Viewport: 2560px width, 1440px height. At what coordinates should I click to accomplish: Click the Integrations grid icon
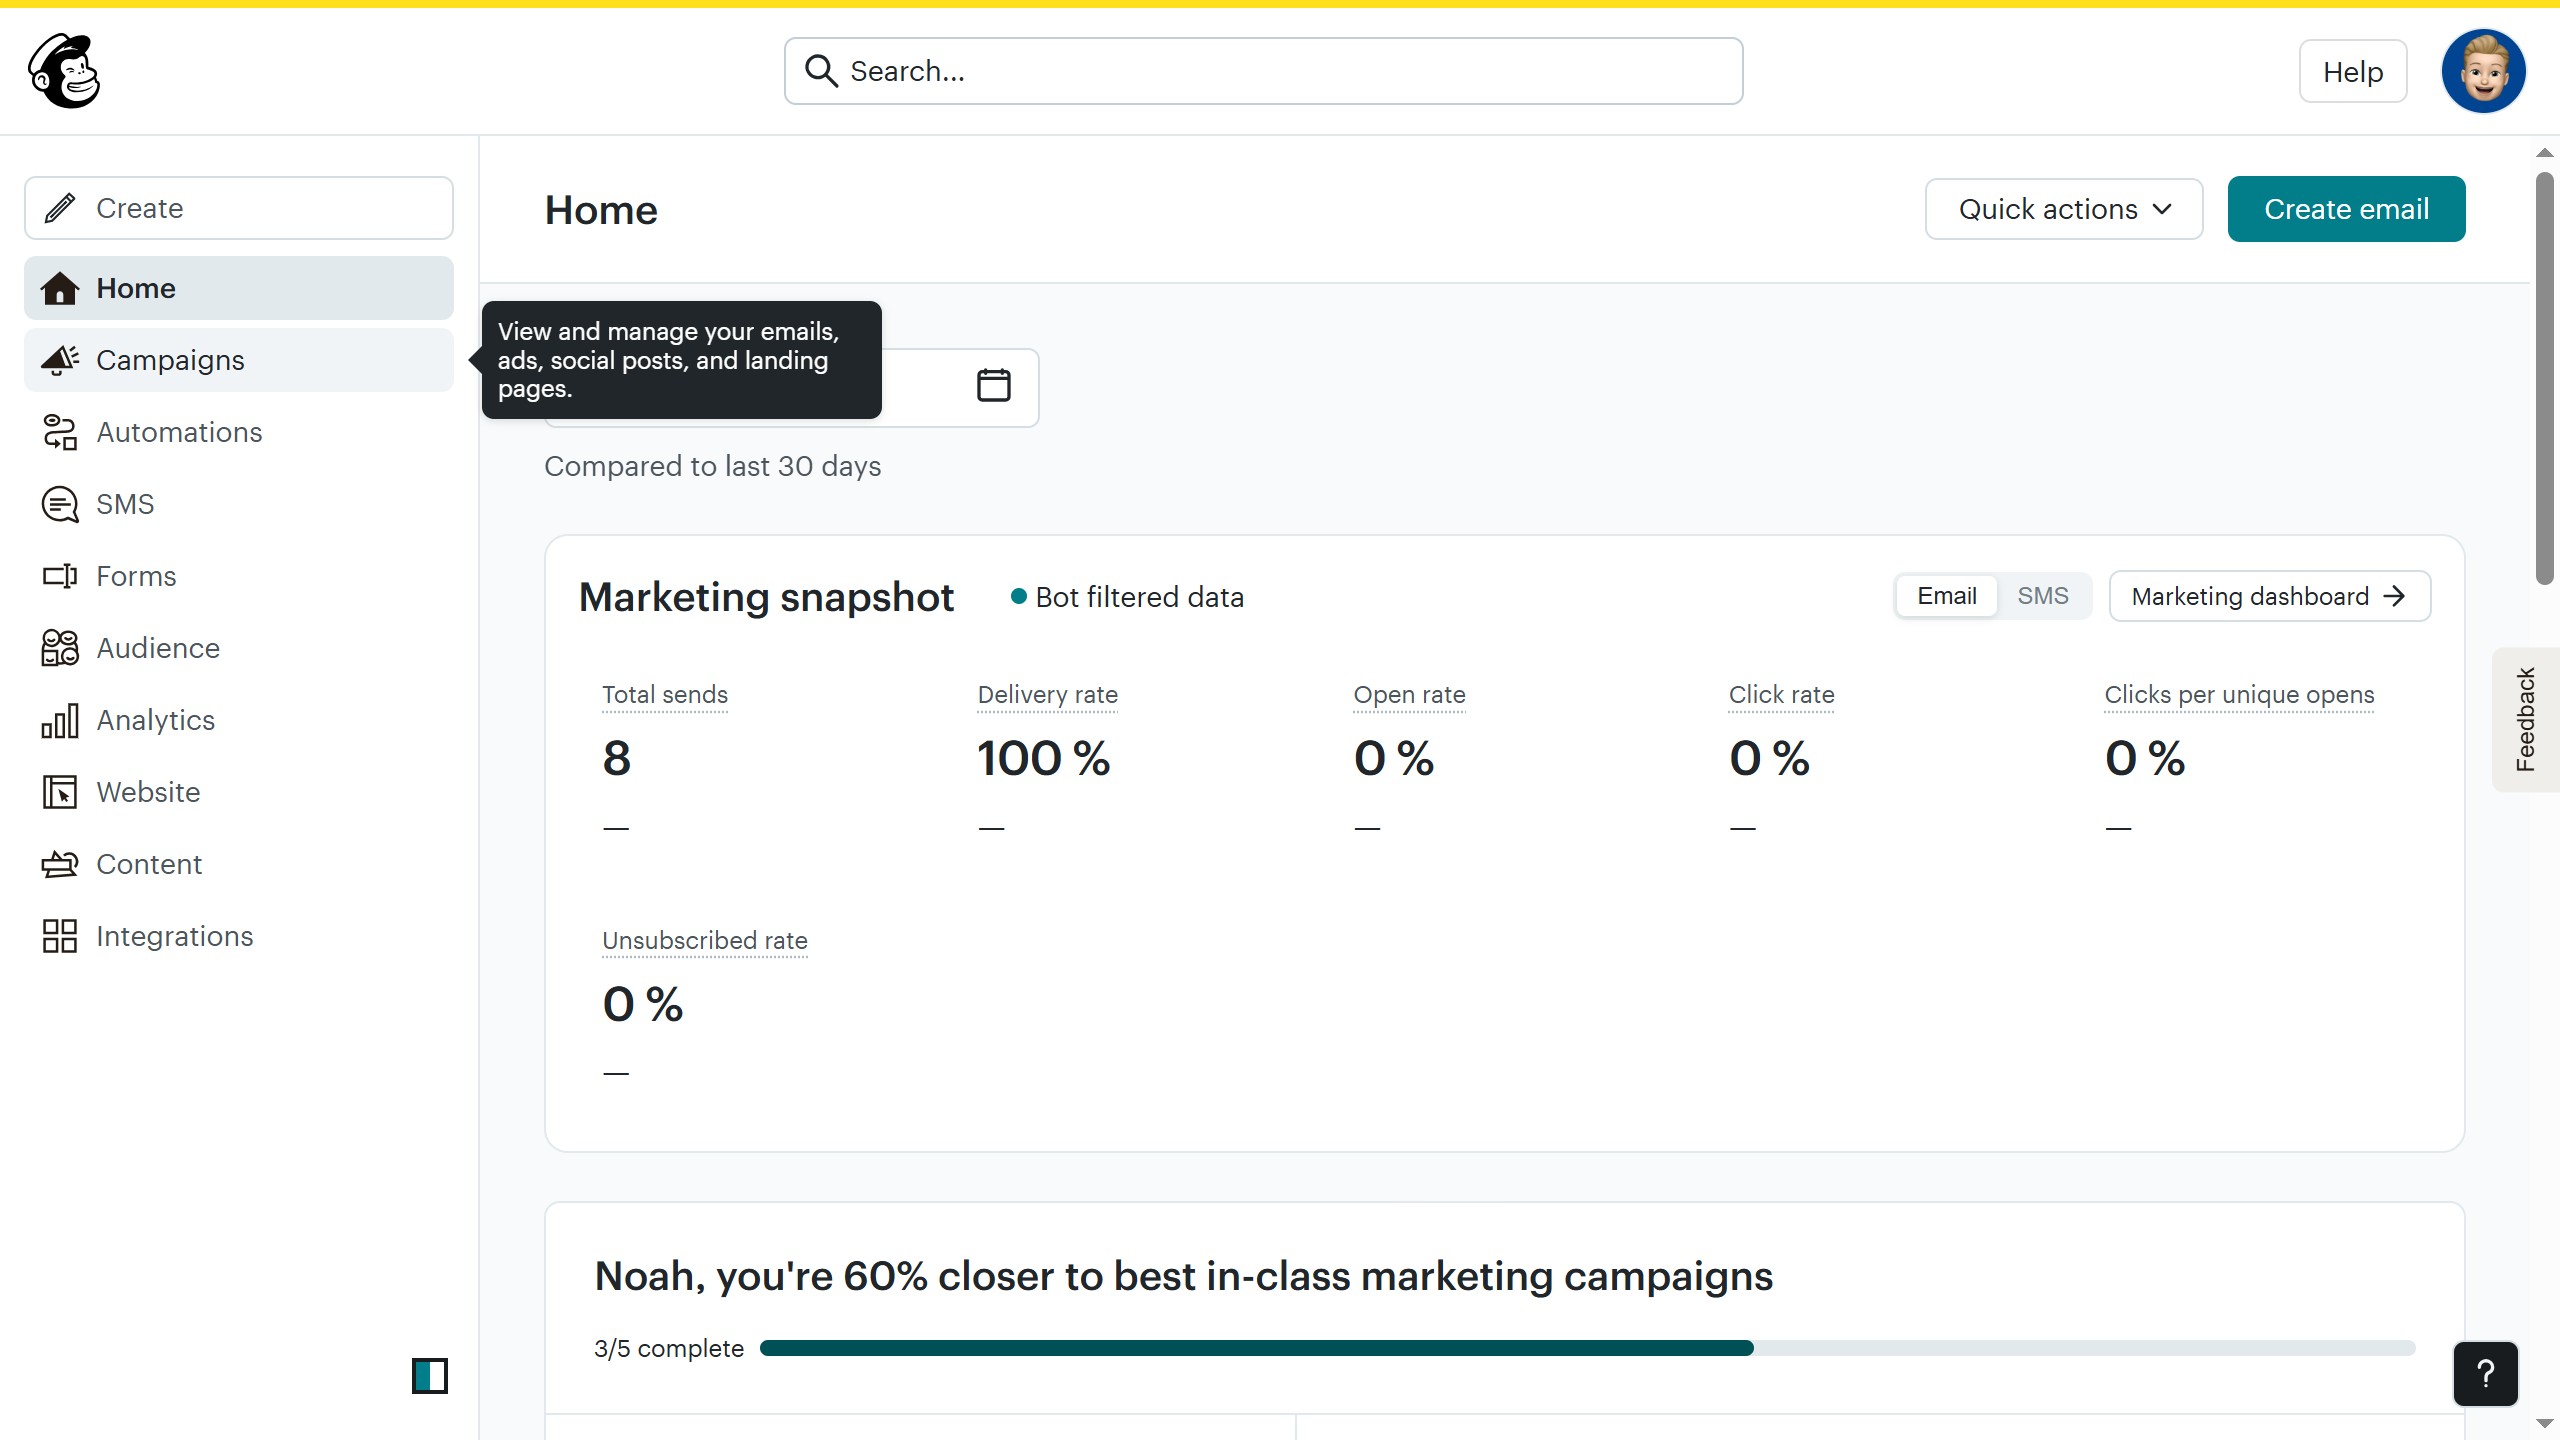pos(60,936)
